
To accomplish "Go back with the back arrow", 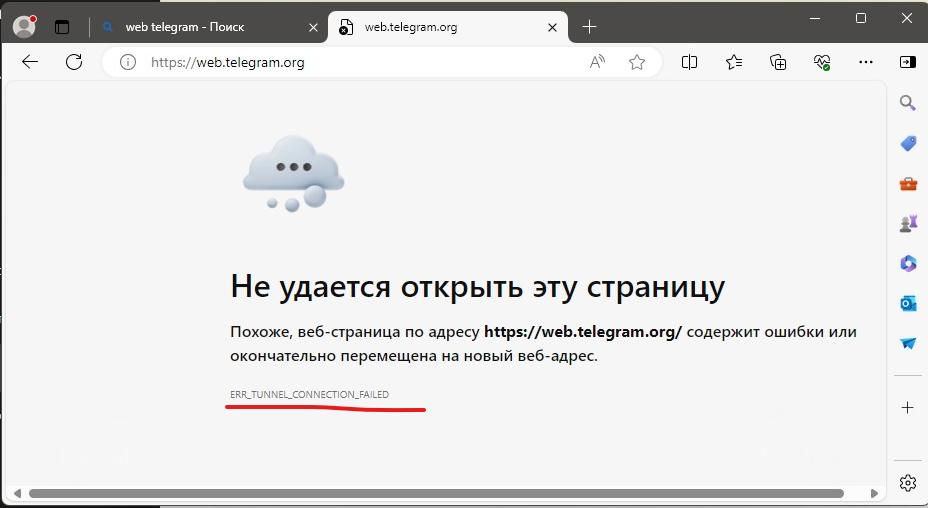I will coord(30,62).
